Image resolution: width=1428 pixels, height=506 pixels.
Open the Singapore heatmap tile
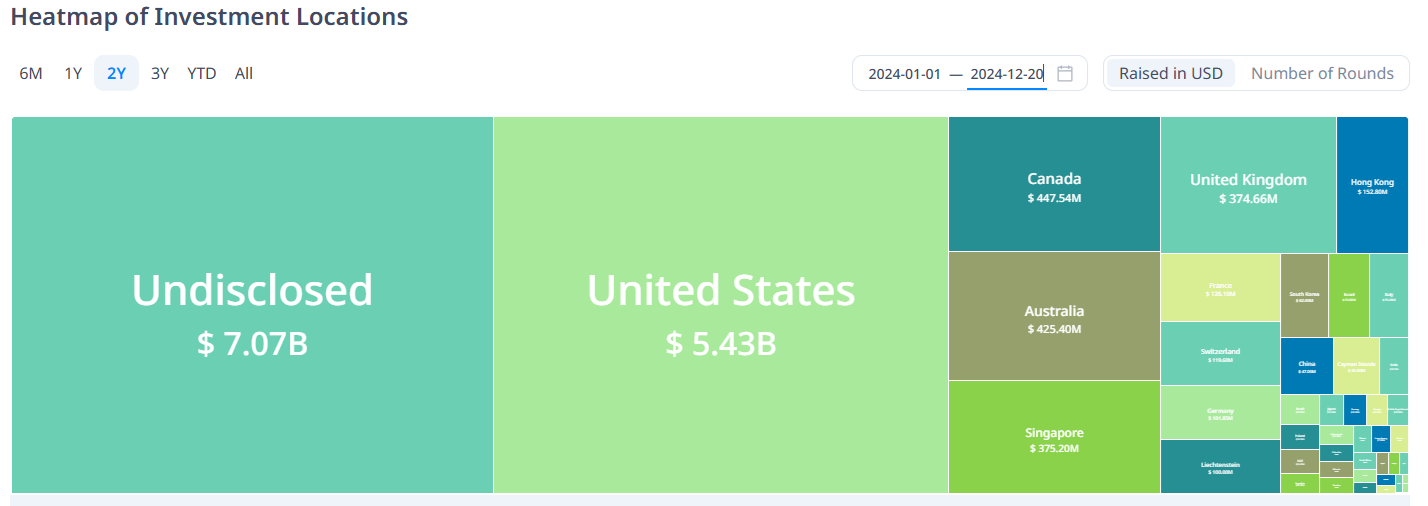pyautogui.click(x=1054, y=437)
